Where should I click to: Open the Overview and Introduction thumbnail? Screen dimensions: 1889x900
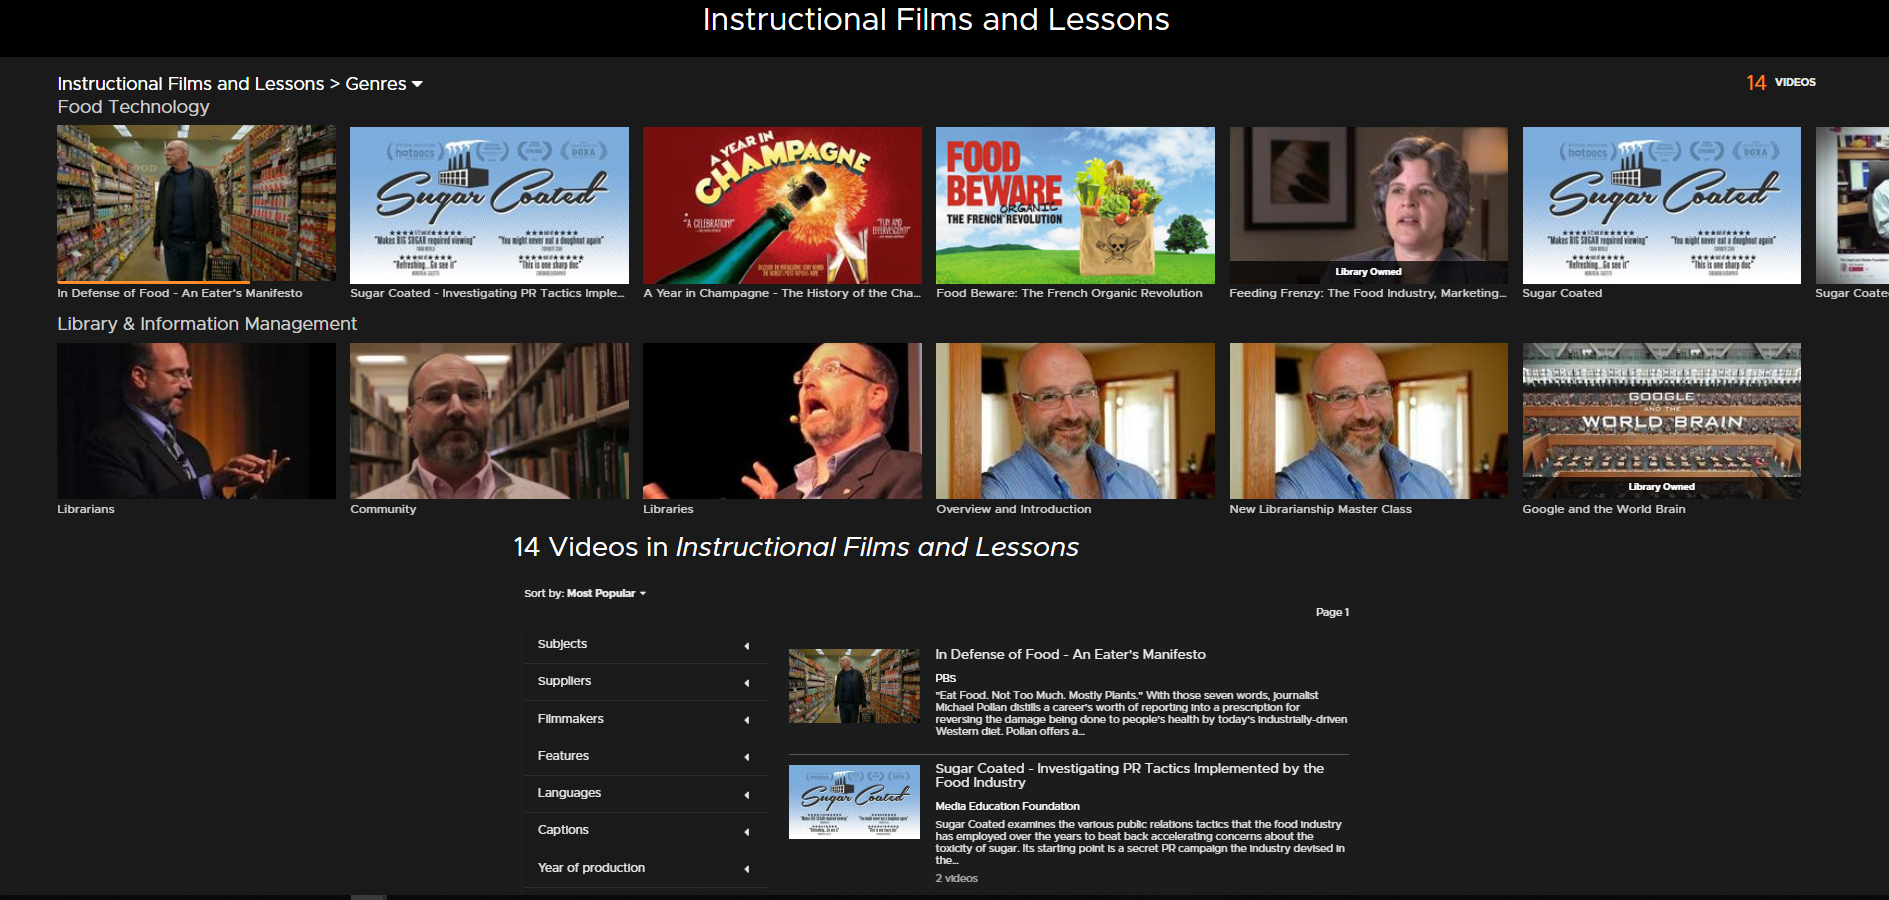tap(1075, 421)
